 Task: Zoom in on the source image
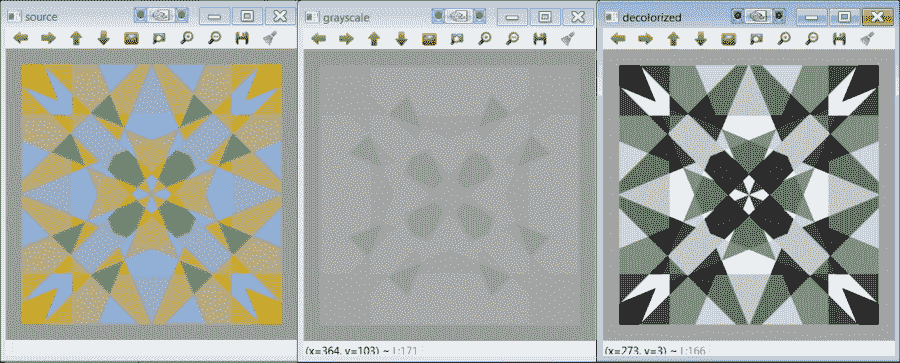(187, 38)
